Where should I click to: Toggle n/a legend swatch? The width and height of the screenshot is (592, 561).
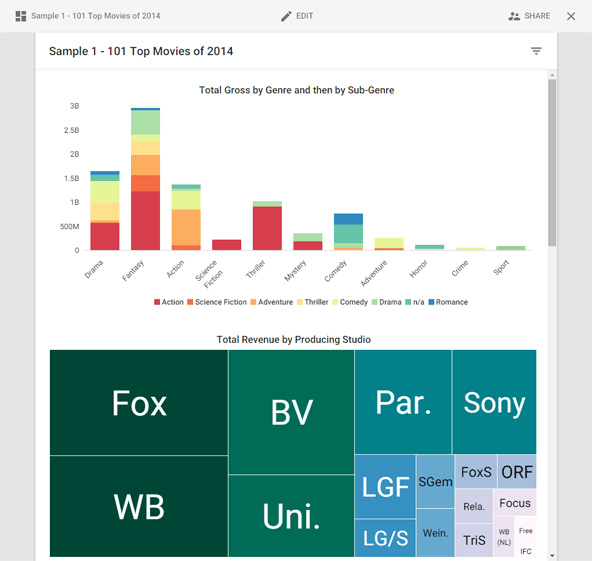pyautogui.click(x=408, y=302)
